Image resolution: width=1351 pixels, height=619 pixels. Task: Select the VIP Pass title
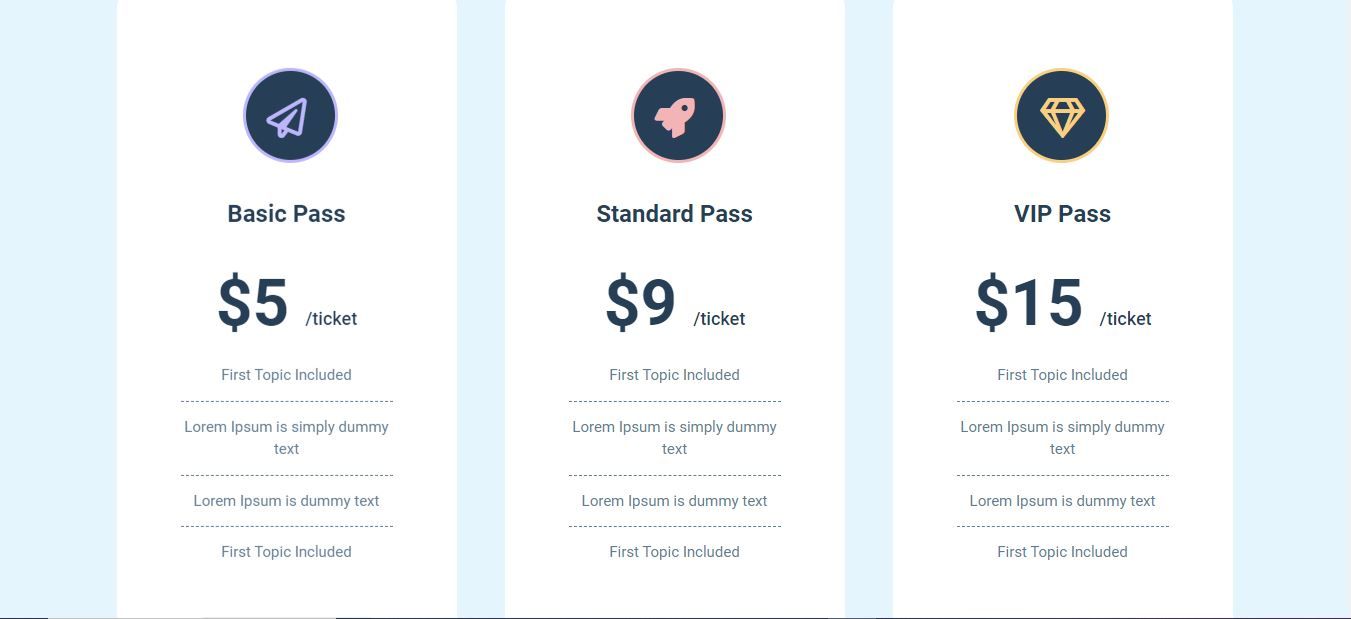tap(1062, 214)
